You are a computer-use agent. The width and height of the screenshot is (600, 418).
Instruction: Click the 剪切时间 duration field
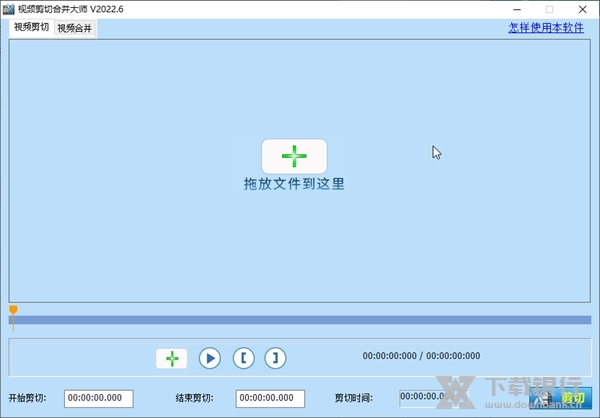click(433, 398)
